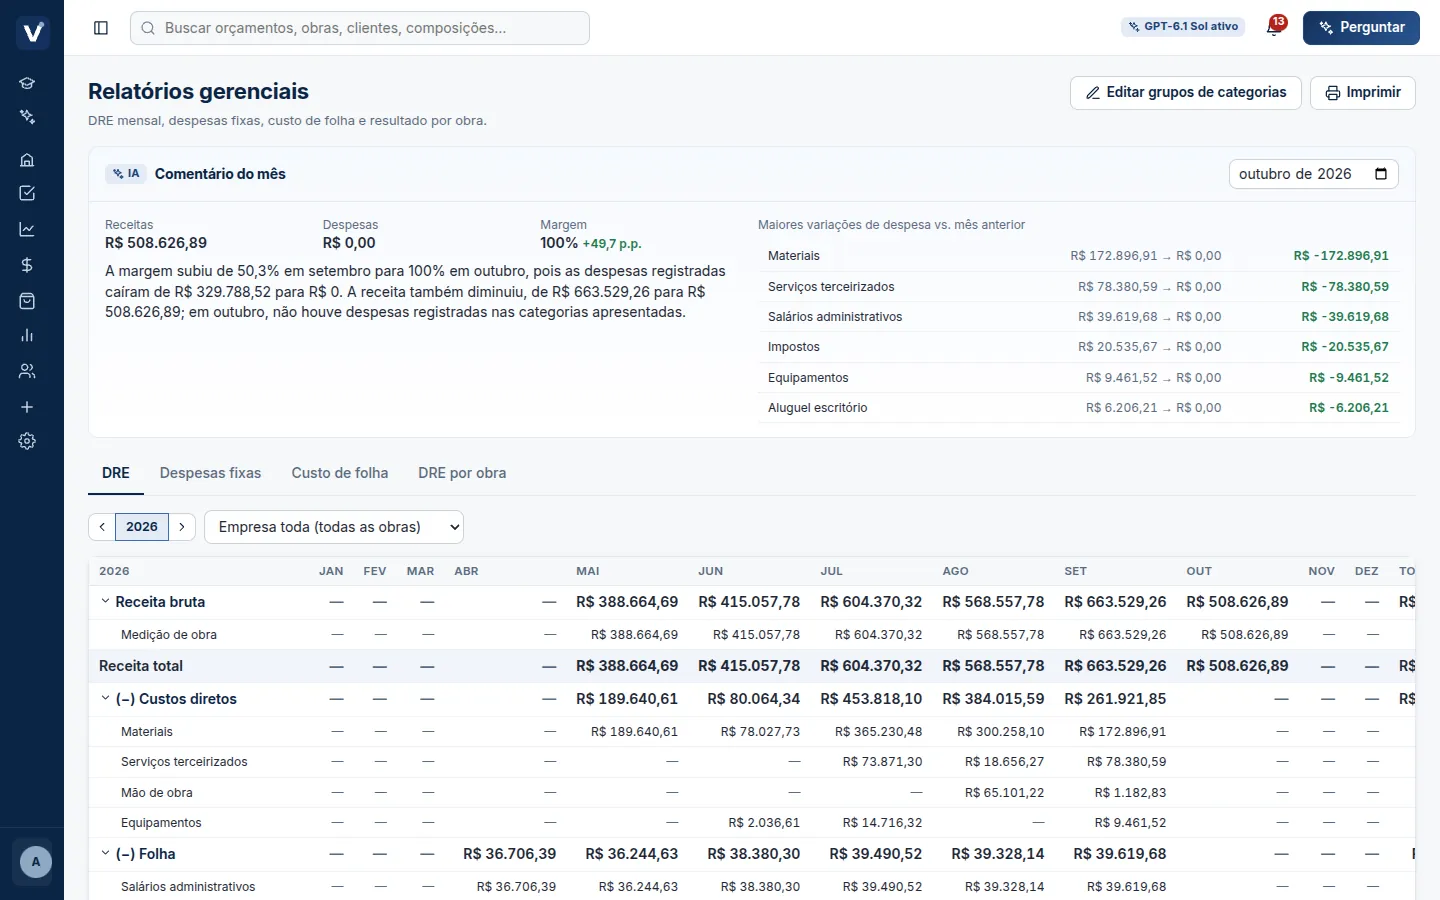Click the Mão de obra row label

[x=157, y=793]
